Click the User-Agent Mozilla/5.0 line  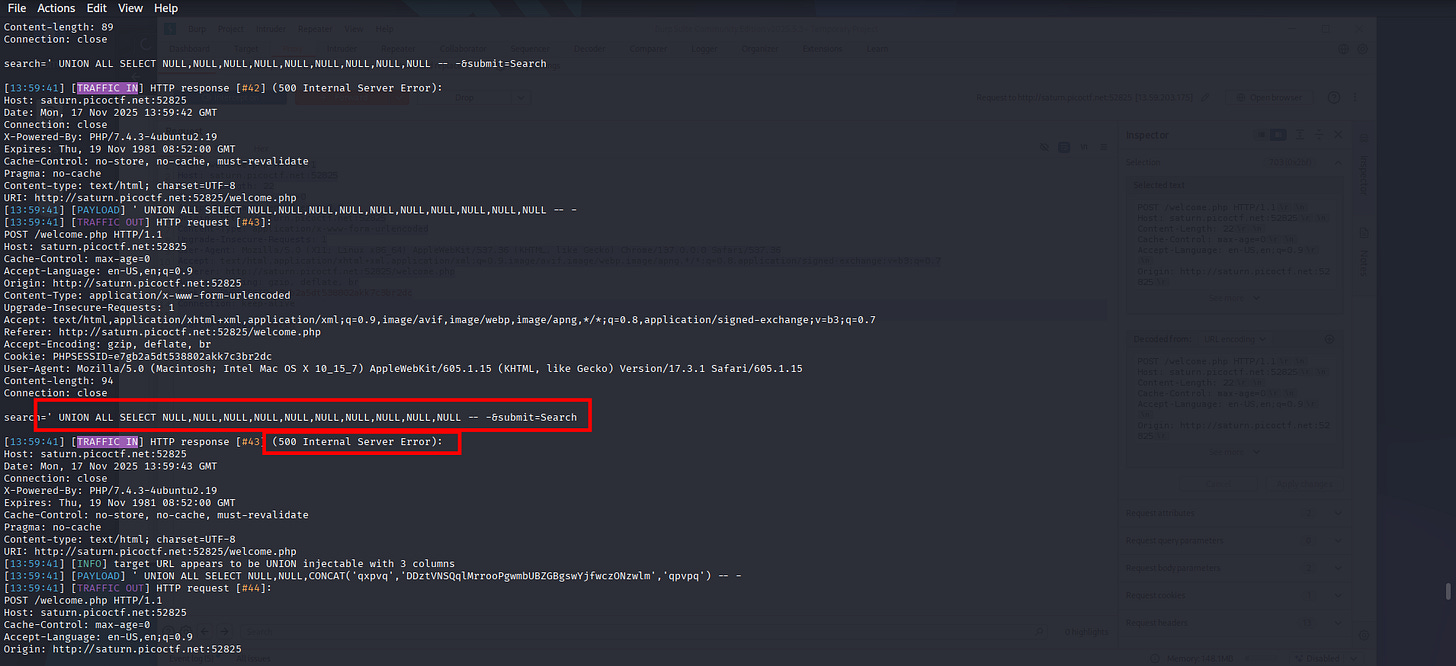click(403, 368)
